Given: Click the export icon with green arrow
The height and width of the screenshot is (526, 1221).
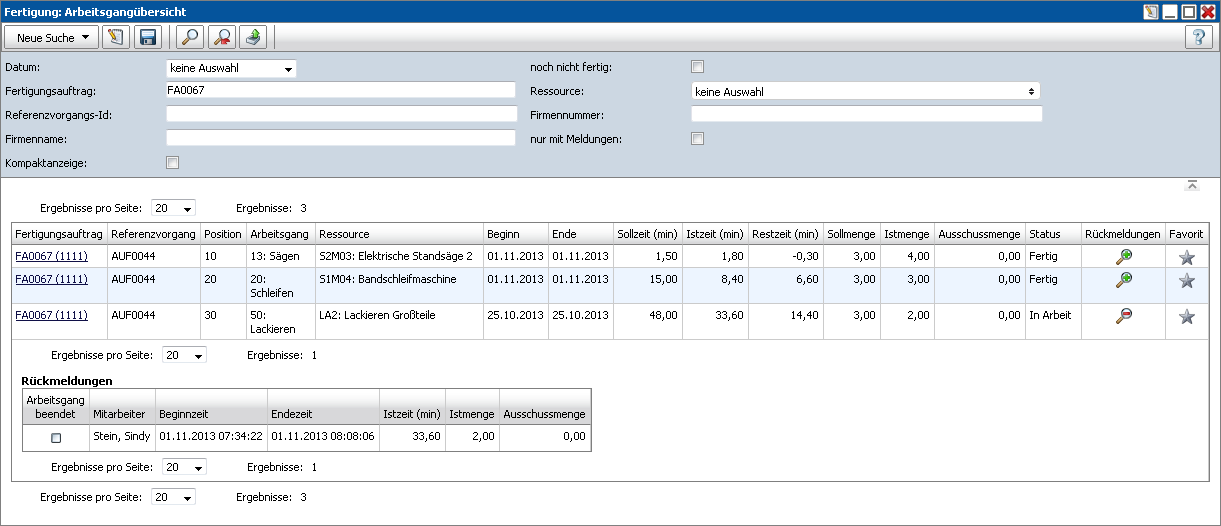Looking at the screenshot, I should point(254,38).
